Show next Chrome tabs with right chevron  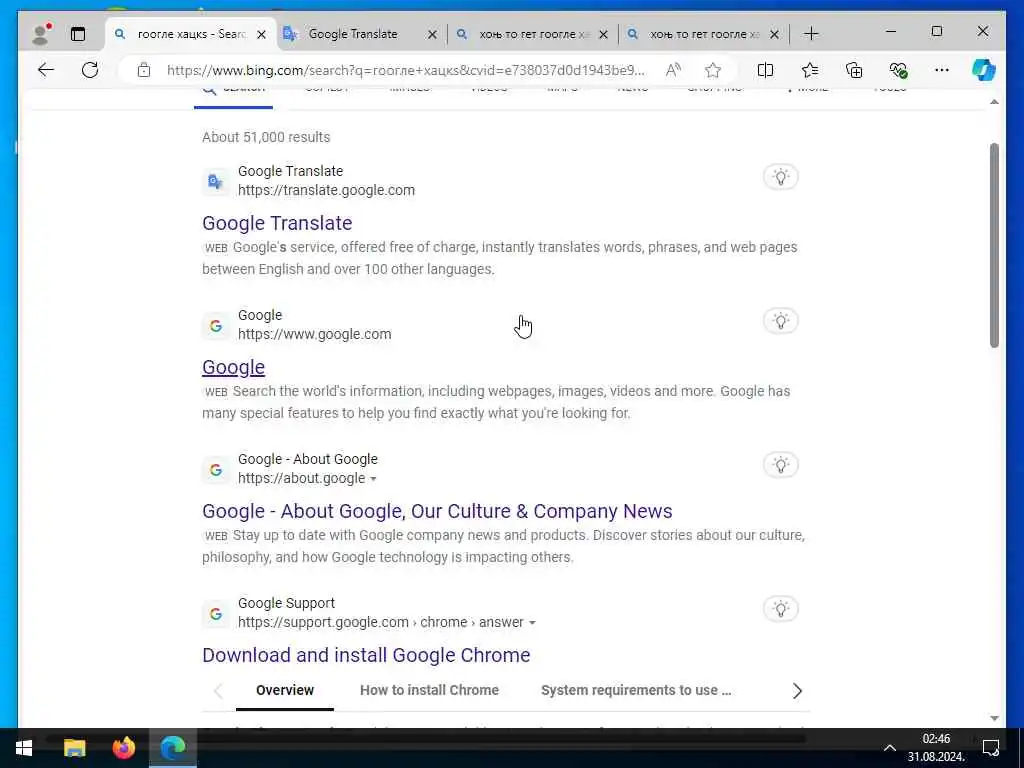797,691
